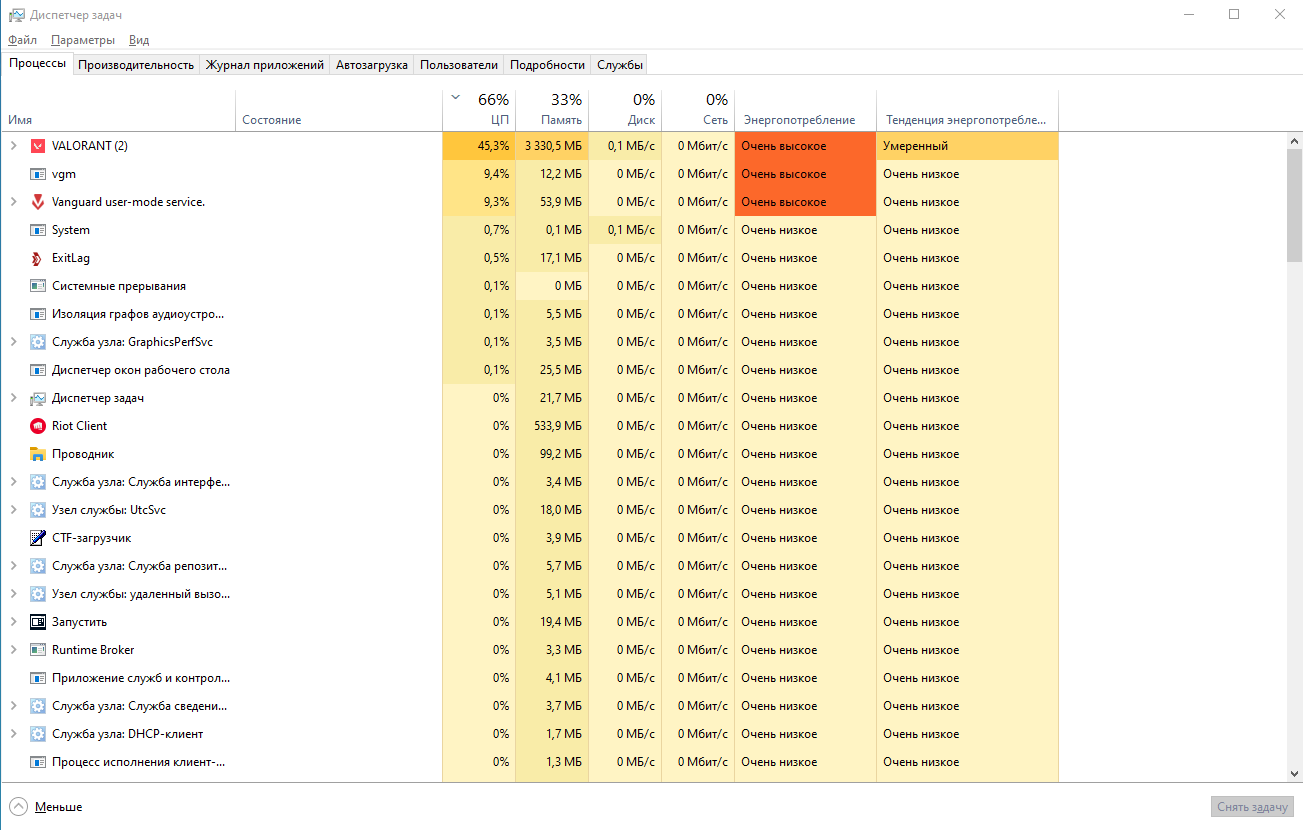Expand the Runtime Broker group
This screenshot has width=1303, height=830.
(13, 650)
